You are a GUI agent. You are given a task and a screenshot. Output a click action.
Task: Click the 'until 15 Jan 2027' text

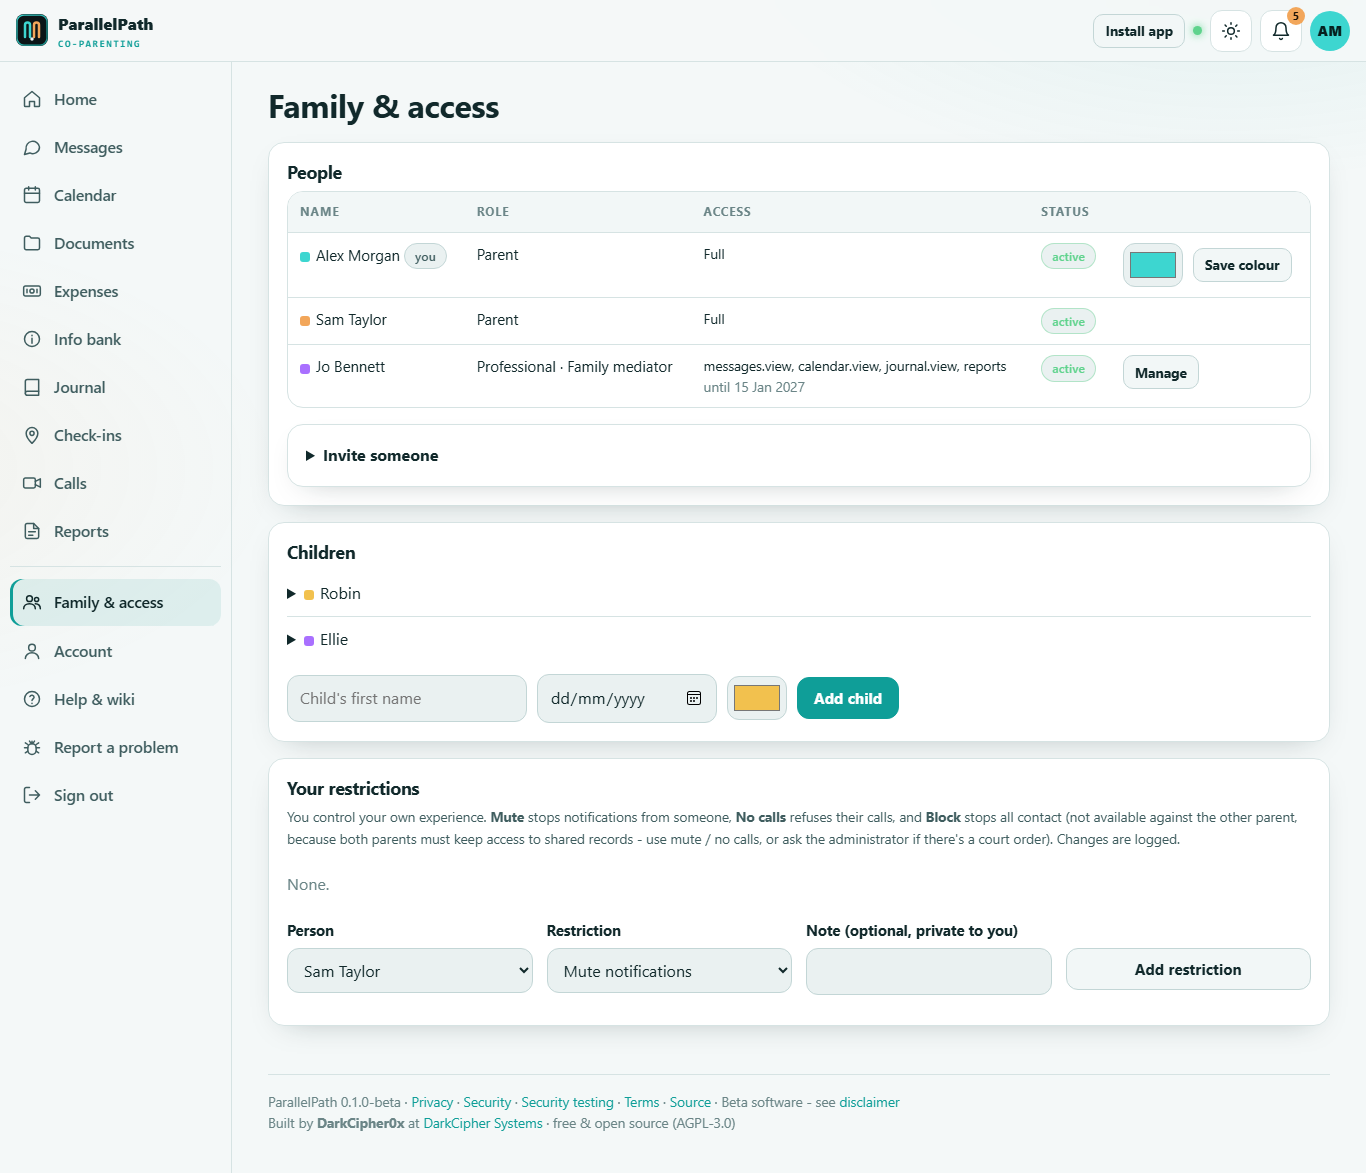pos(754,387)
